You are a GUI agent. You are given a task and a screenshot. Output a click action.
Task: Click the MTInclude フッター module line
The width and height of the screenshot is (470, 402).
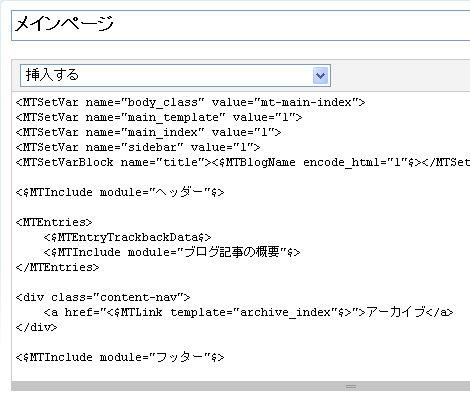tap(120, 357)
